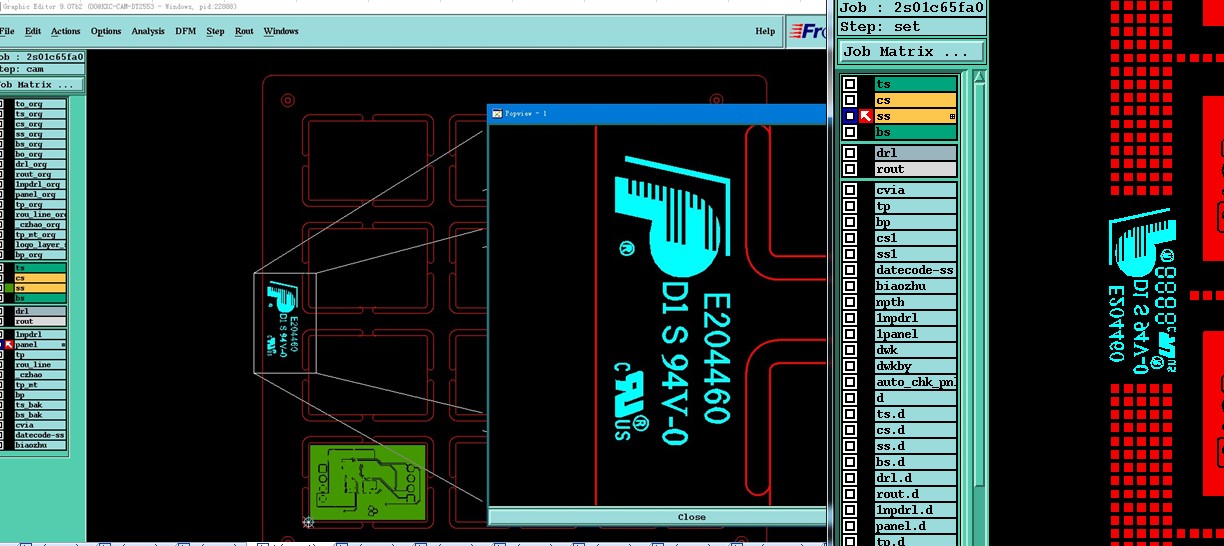Toggle the biaozhu layer checkbox in right panel

(x=850, y=286)
